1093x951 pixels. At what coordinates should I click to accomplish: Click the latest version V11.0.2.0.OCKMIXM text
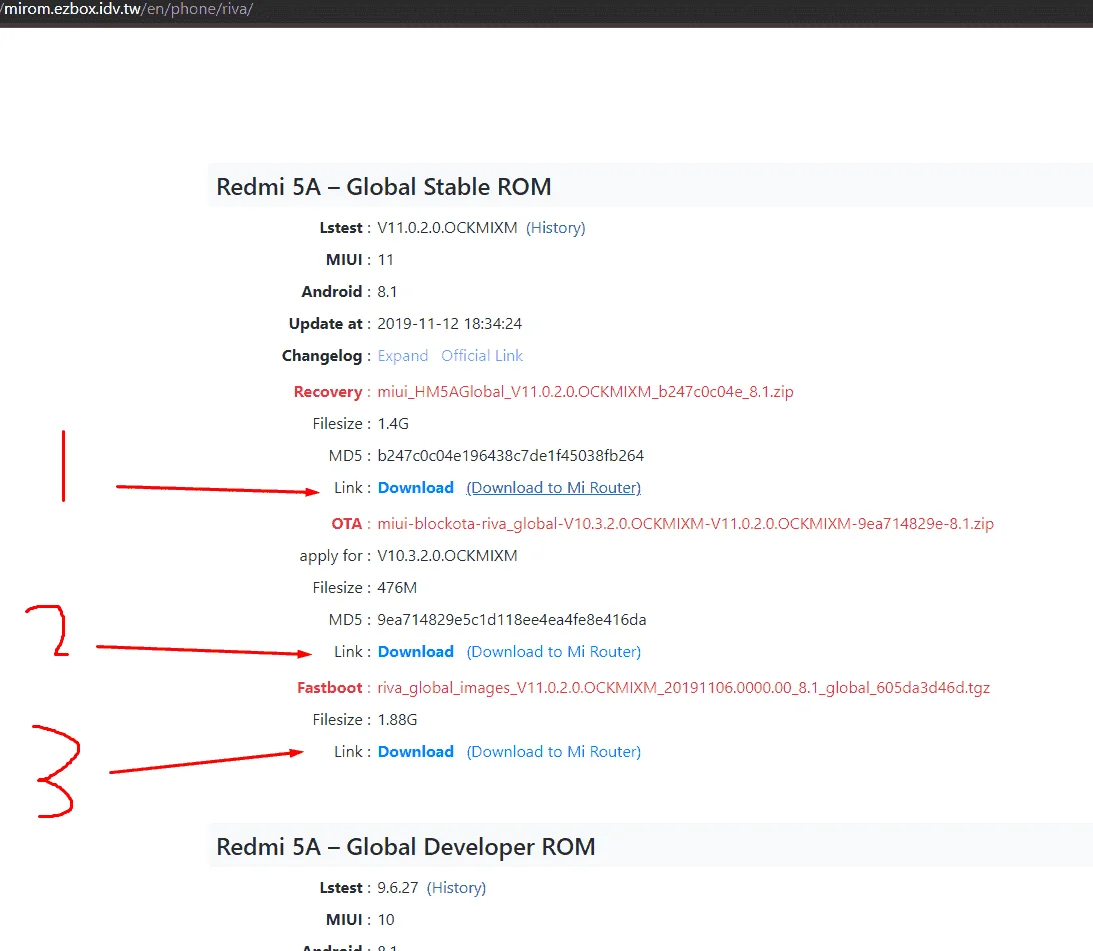coord(447,228)
